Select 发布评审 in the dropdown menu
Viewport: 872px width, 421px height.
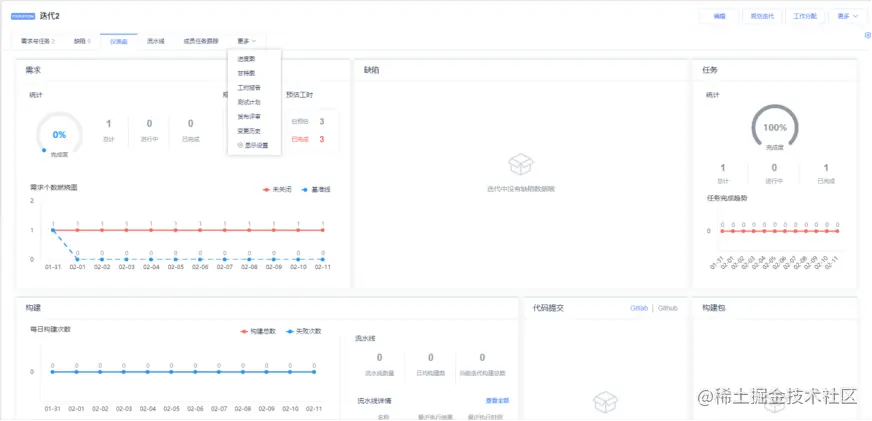point(249,117)
